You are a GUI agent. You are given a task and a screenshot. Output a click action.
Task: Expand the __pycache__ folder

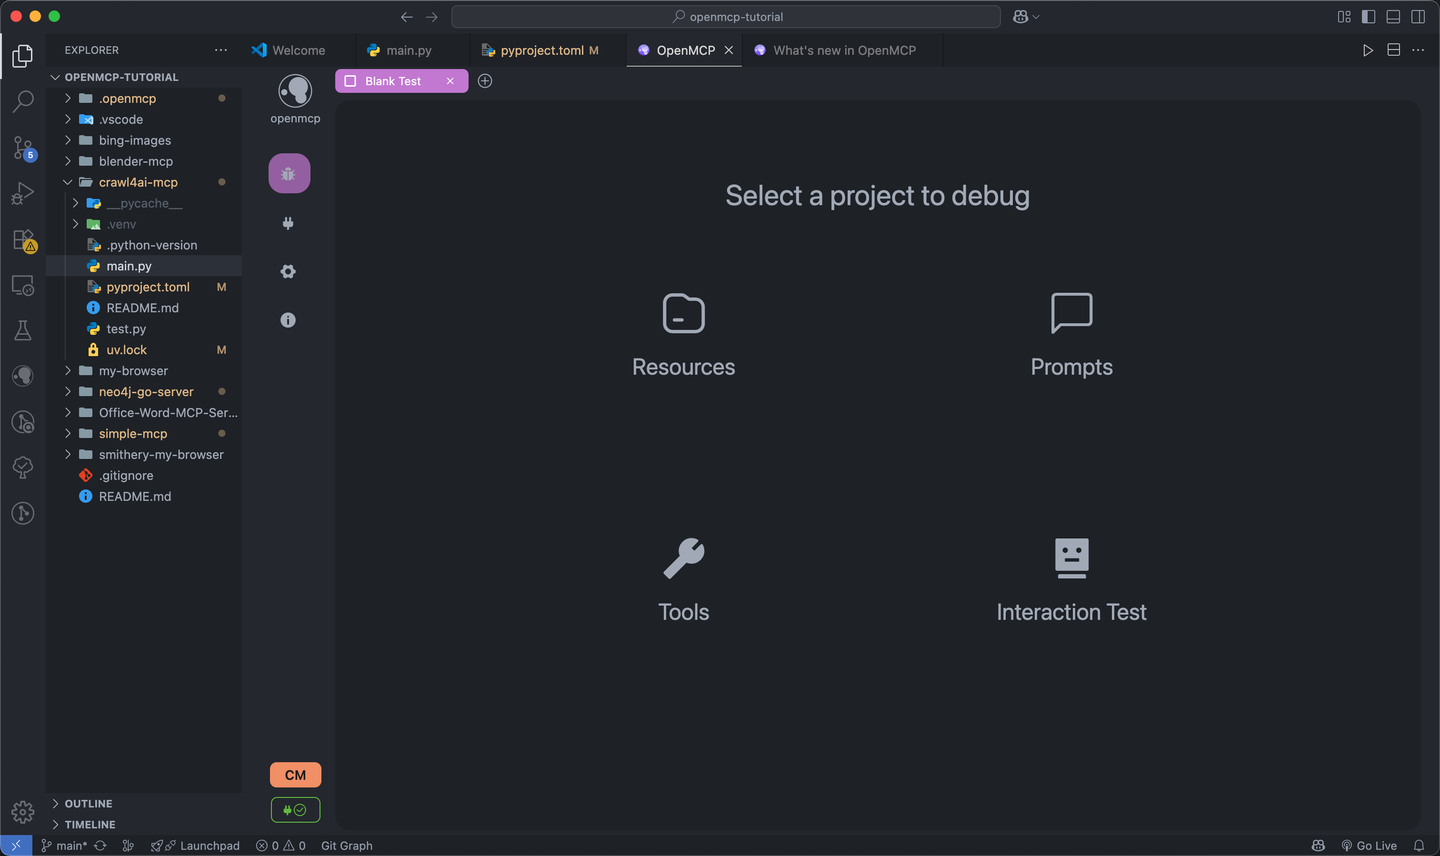pyautogui.click(x=144, y=203)
